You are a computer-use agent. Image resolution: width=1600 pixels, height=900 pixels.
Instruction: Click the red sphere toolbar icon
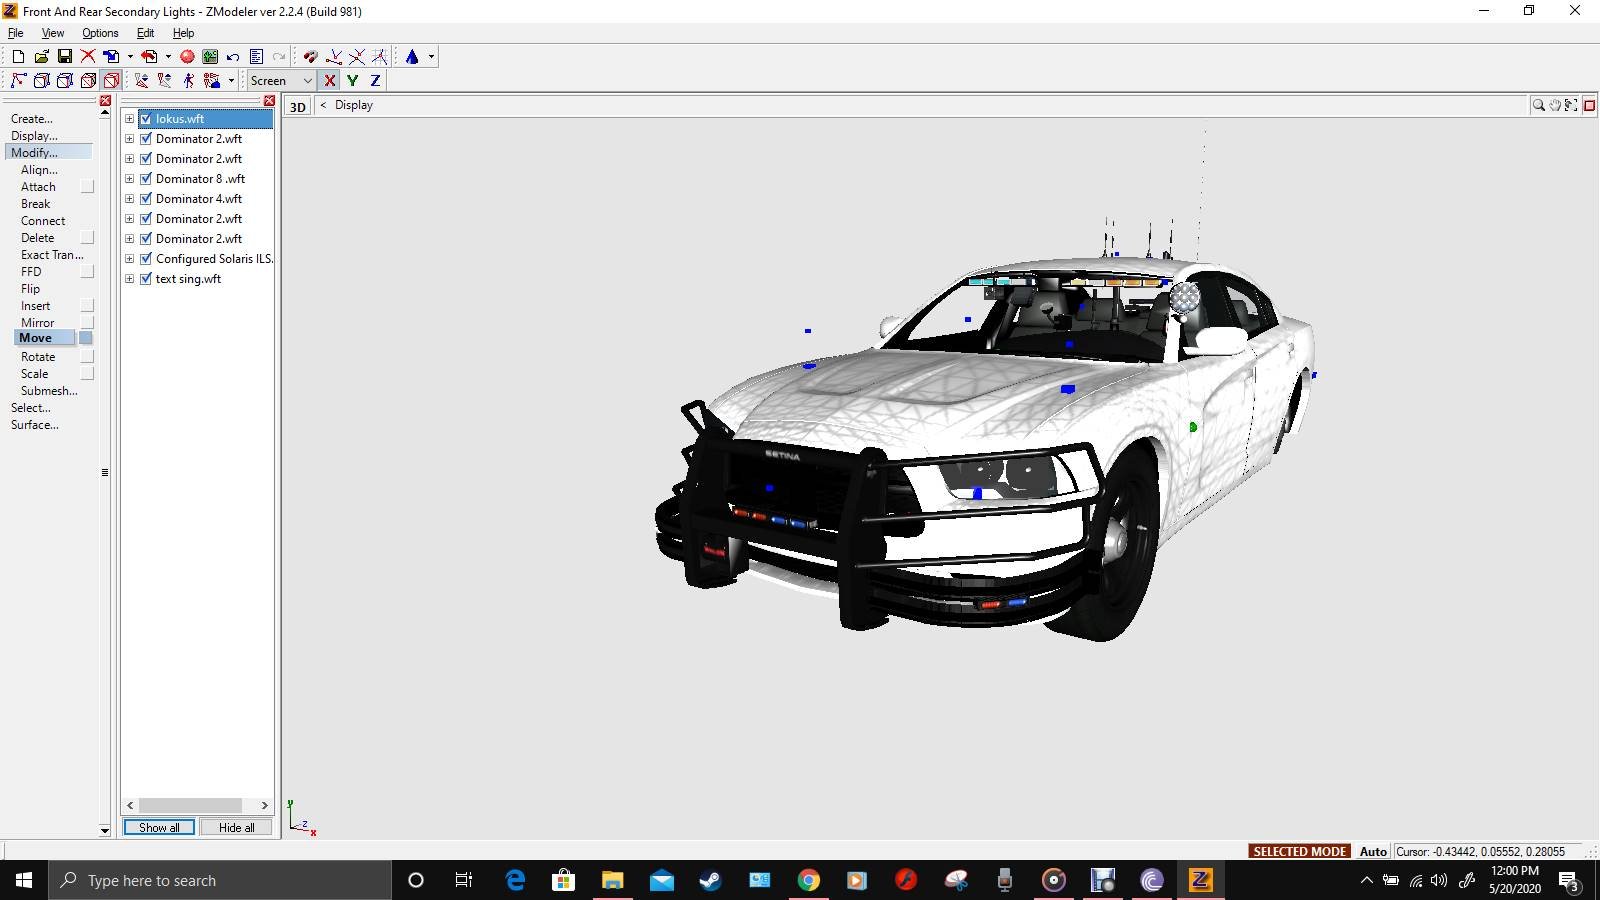pyautogui.click(x=187, y=57)
